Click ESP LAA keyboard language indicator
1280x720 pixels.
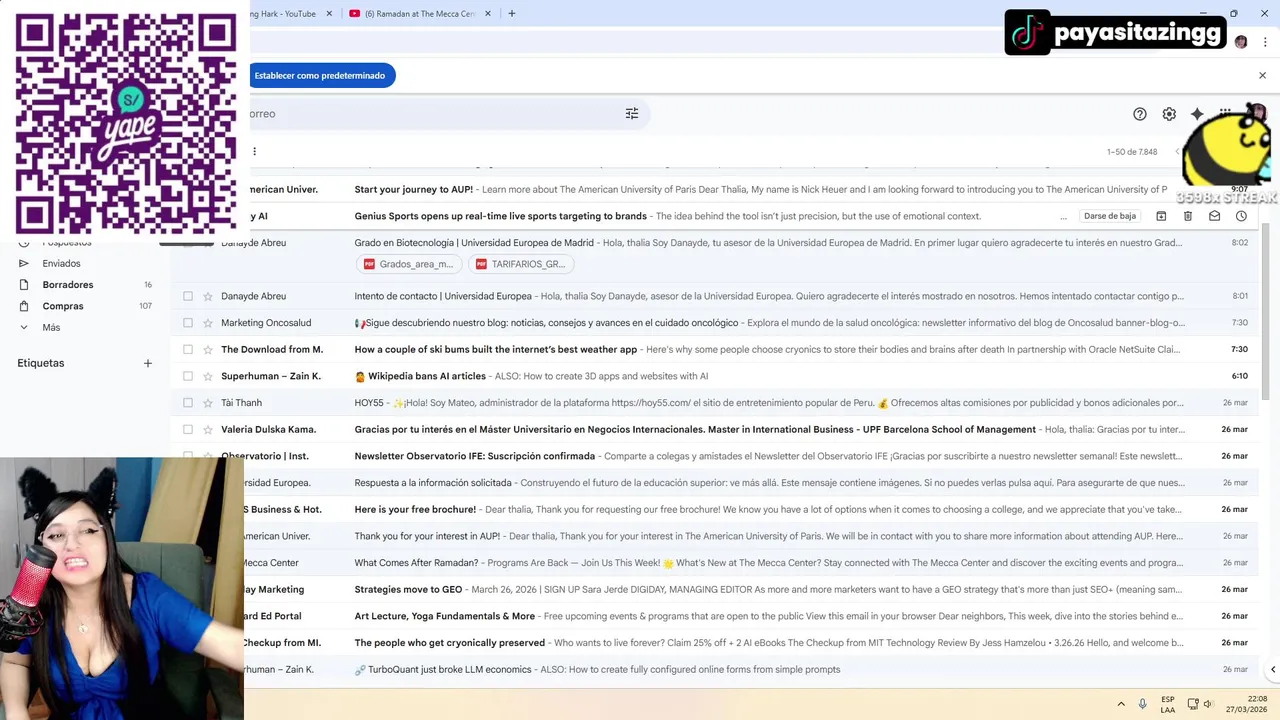[x=1168, y=704]
